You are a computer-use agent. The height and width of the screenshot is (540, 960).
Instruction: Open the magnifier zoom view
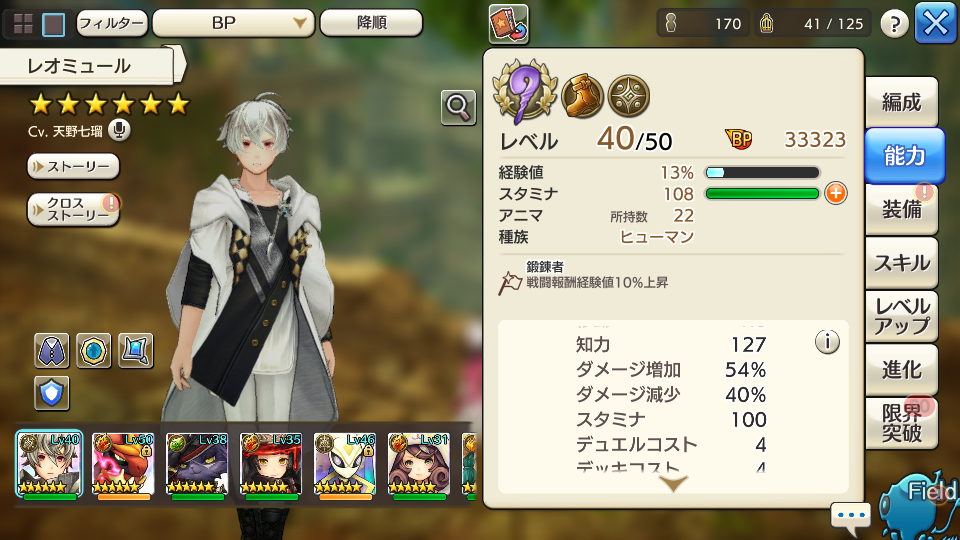click(x=458, y=107)
